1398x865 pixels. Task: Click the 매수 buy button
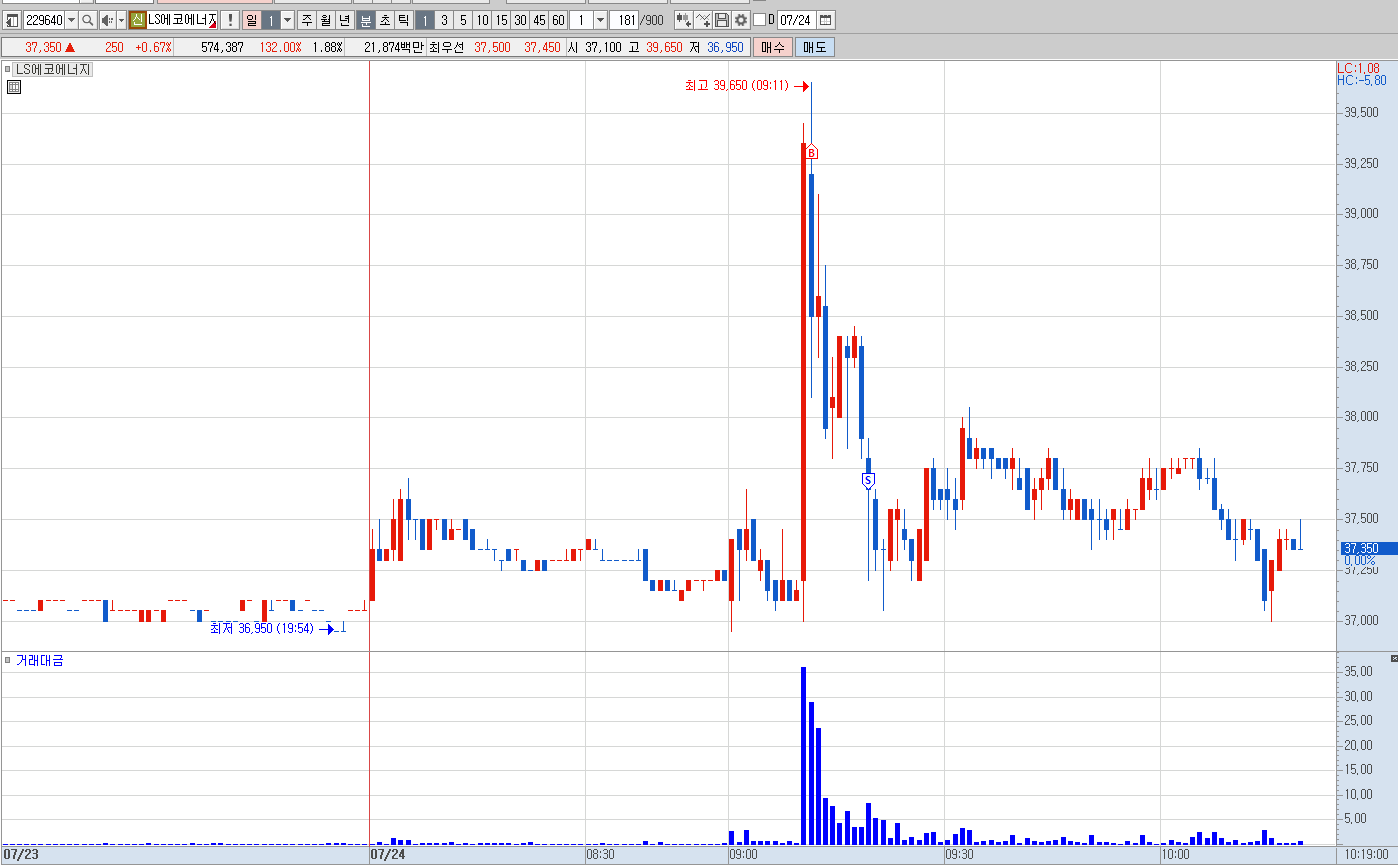[x=773, y=47]
